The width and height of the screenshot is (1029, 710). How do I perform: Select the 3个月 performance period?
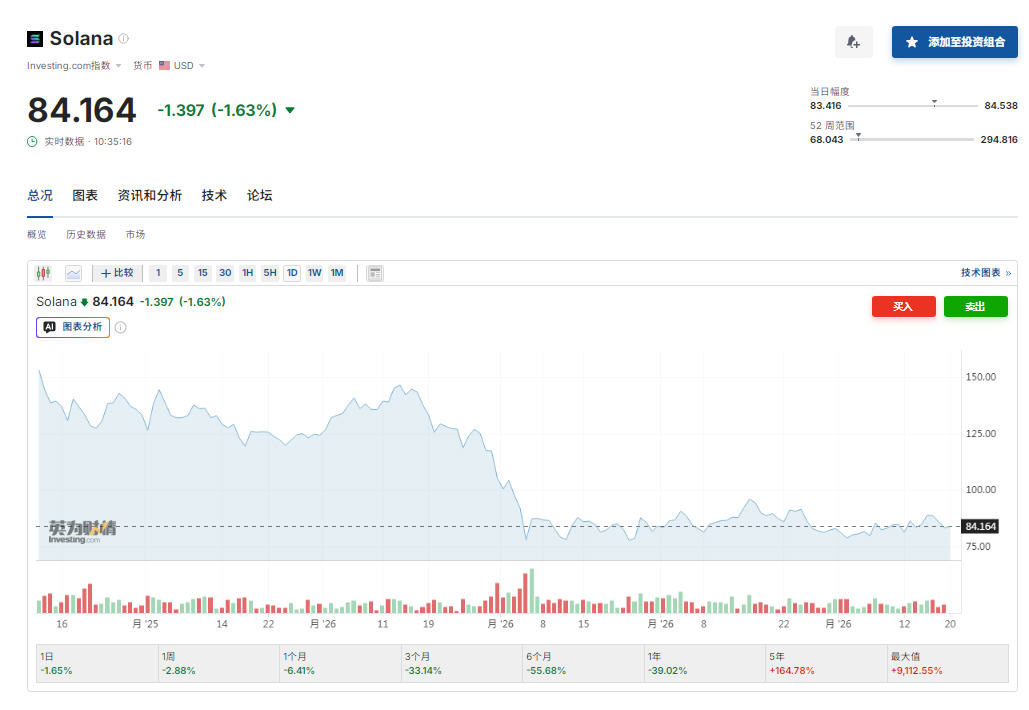[x=461, y=663]
